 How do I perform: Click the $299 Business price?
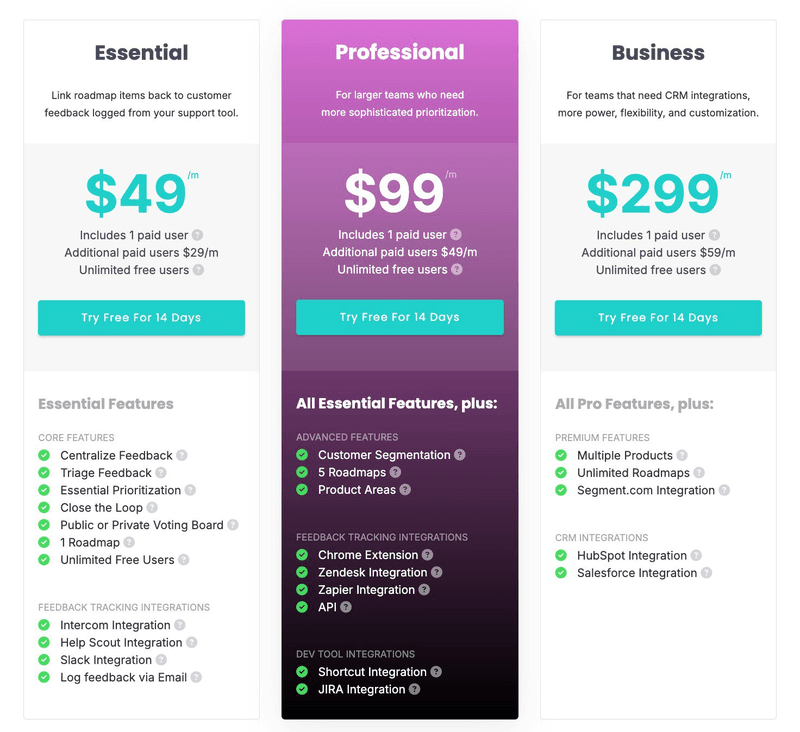[x=652, y=193]
